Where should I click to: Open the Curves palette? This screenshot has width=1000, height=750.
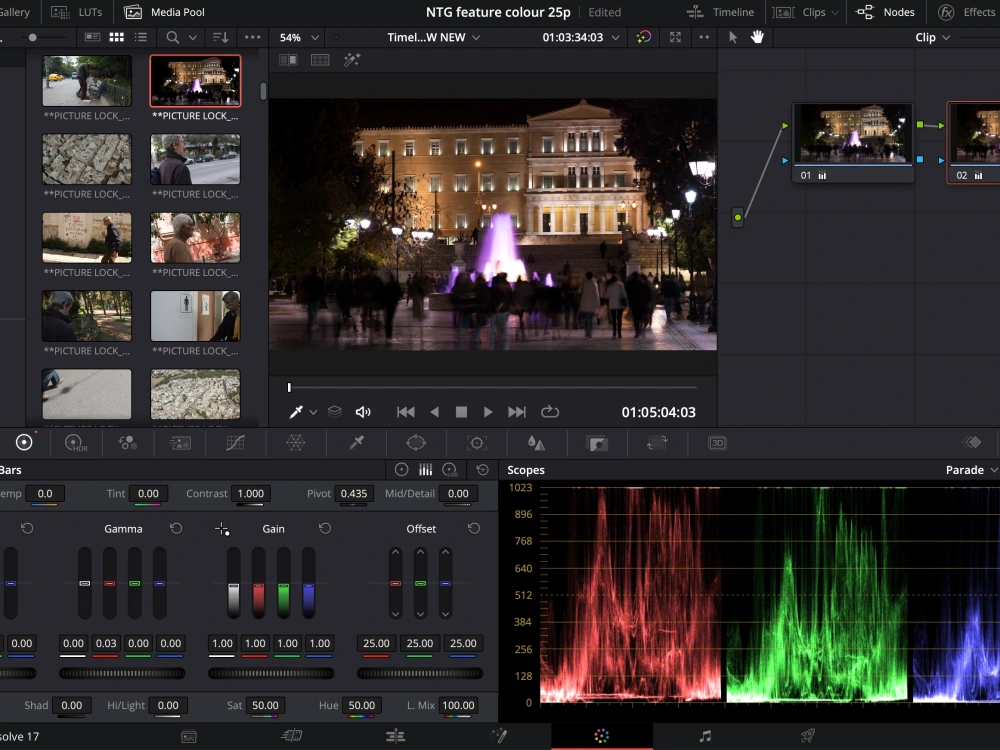(x=237, y=443)
